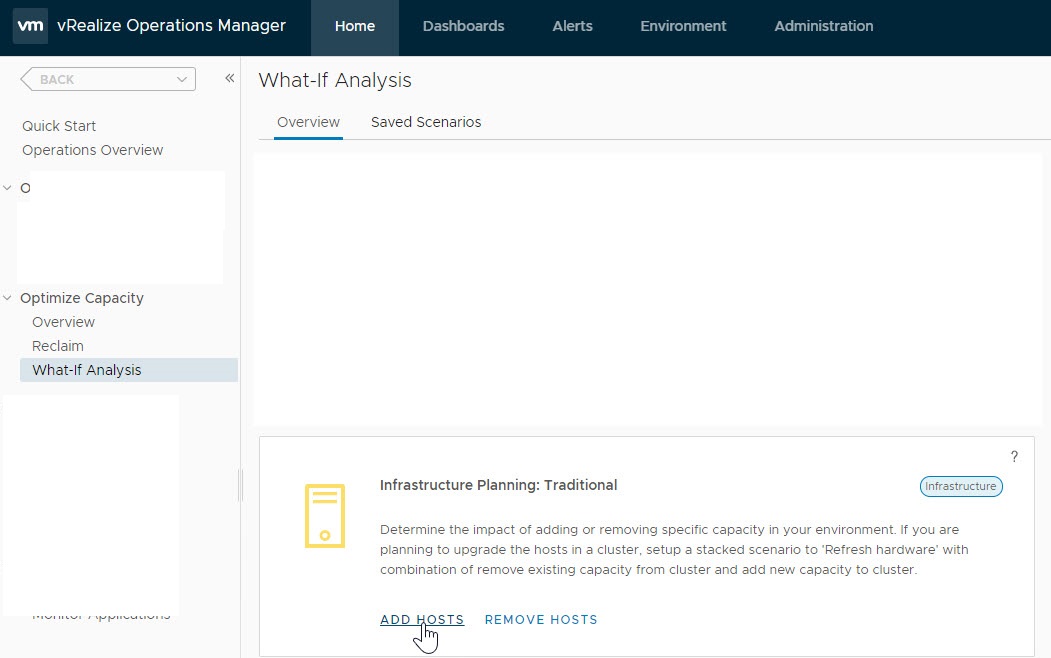Viewport: 1051px width, 658px height.
Task: Open the Alerts menu
Action: tap(572, 27)
